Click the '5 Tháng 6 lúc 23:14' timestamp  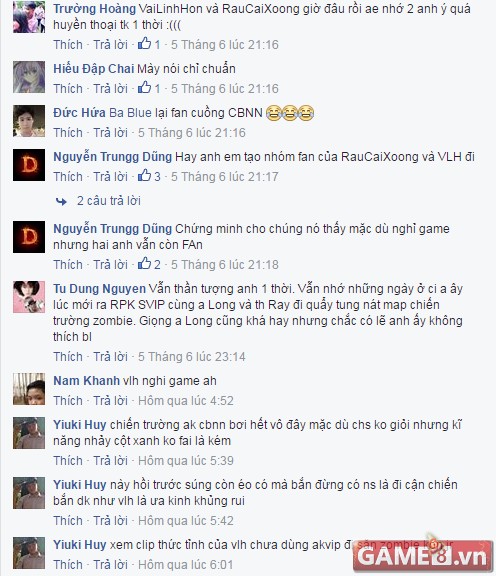pyautogui.click(x=191, y=356)
